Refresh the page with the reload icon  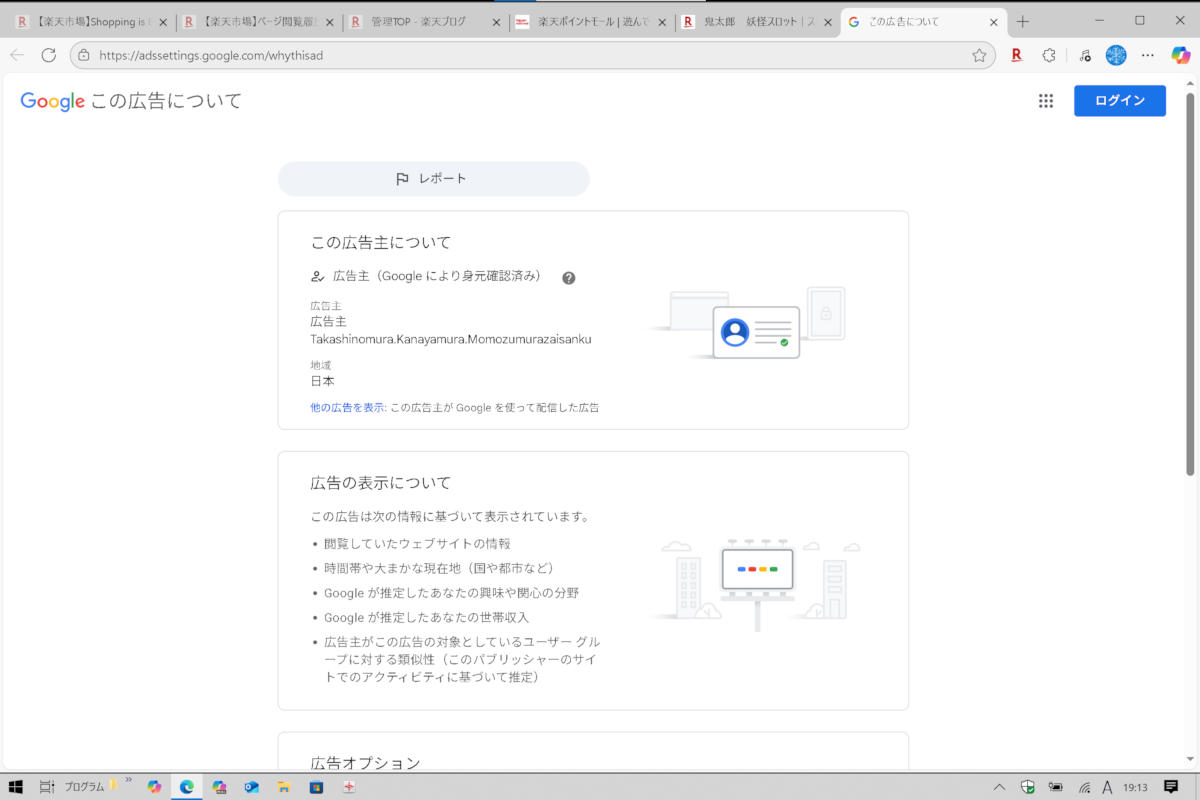(48, 56)
